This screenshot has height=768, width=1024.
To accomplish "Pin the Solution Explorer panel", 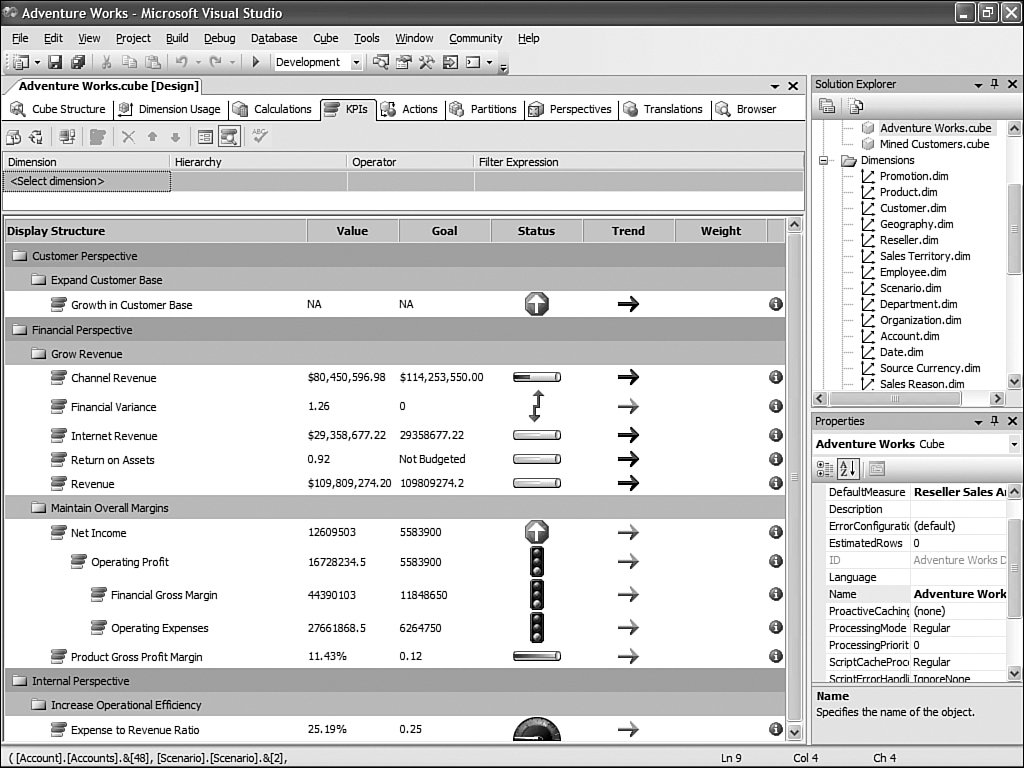I will (995, 84).
